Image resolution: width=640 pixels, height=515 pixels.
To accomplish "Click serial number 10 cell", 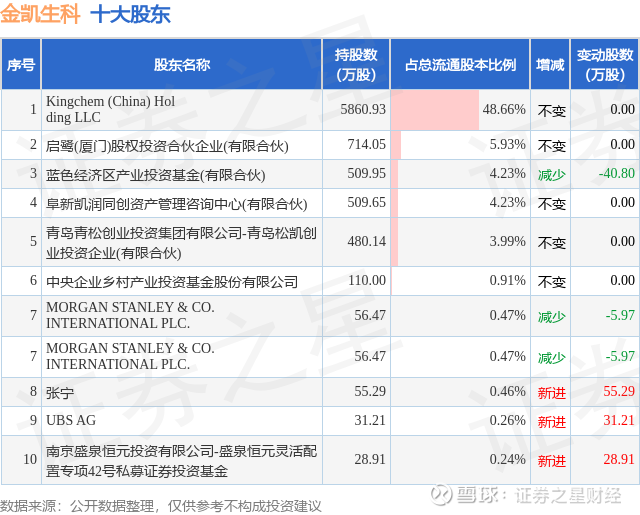I will click(x=21, y=460).
